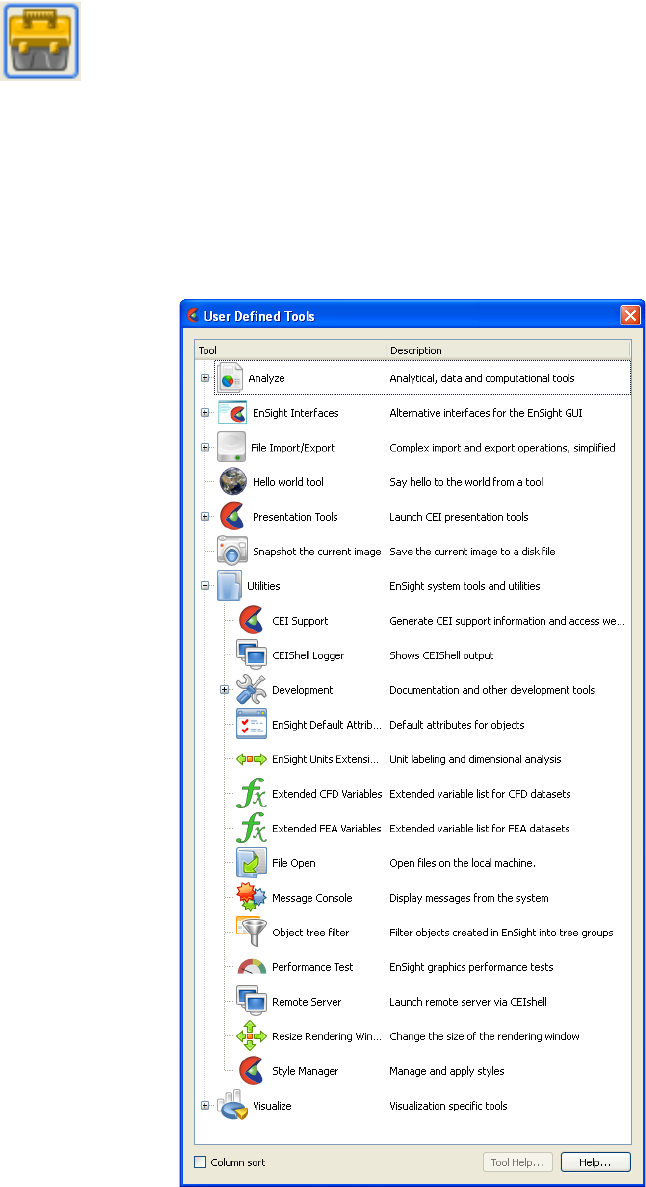Click the yellow toolbox User Defined Tools icon

pos(41,40)
